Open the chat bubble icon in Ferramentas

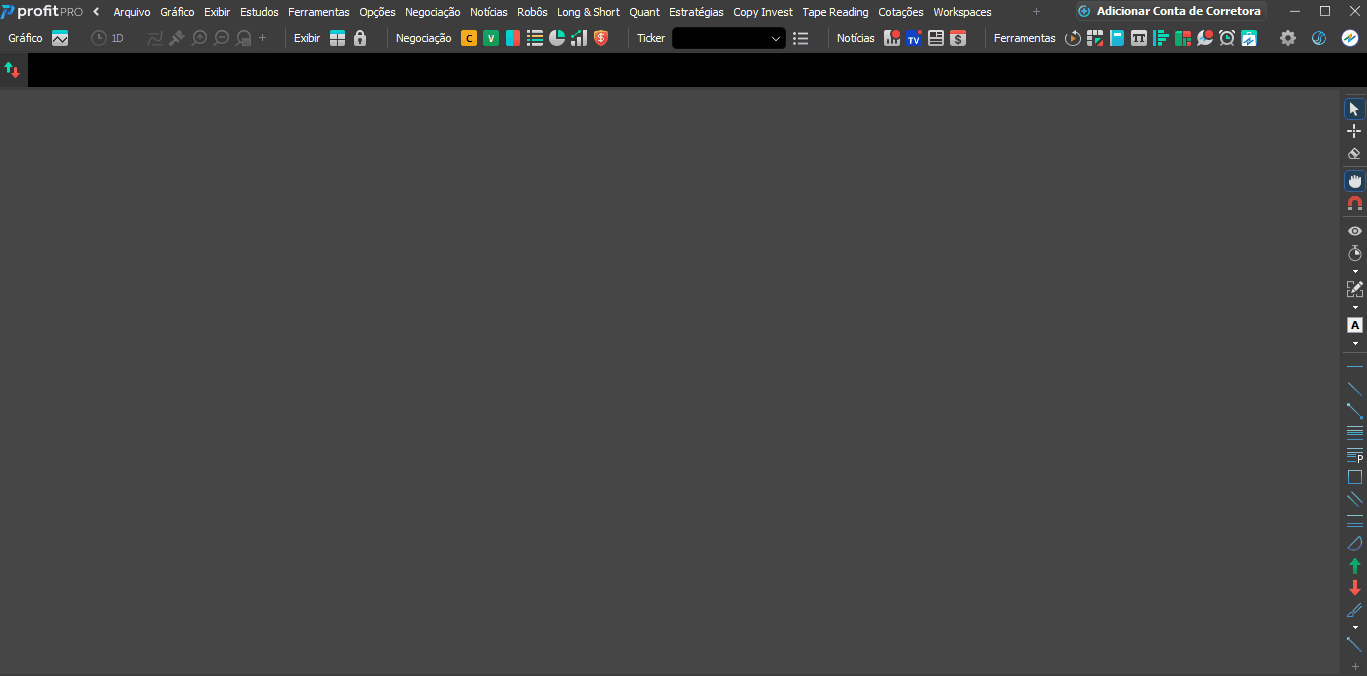pyautogui.click(x=1205, y=38)
